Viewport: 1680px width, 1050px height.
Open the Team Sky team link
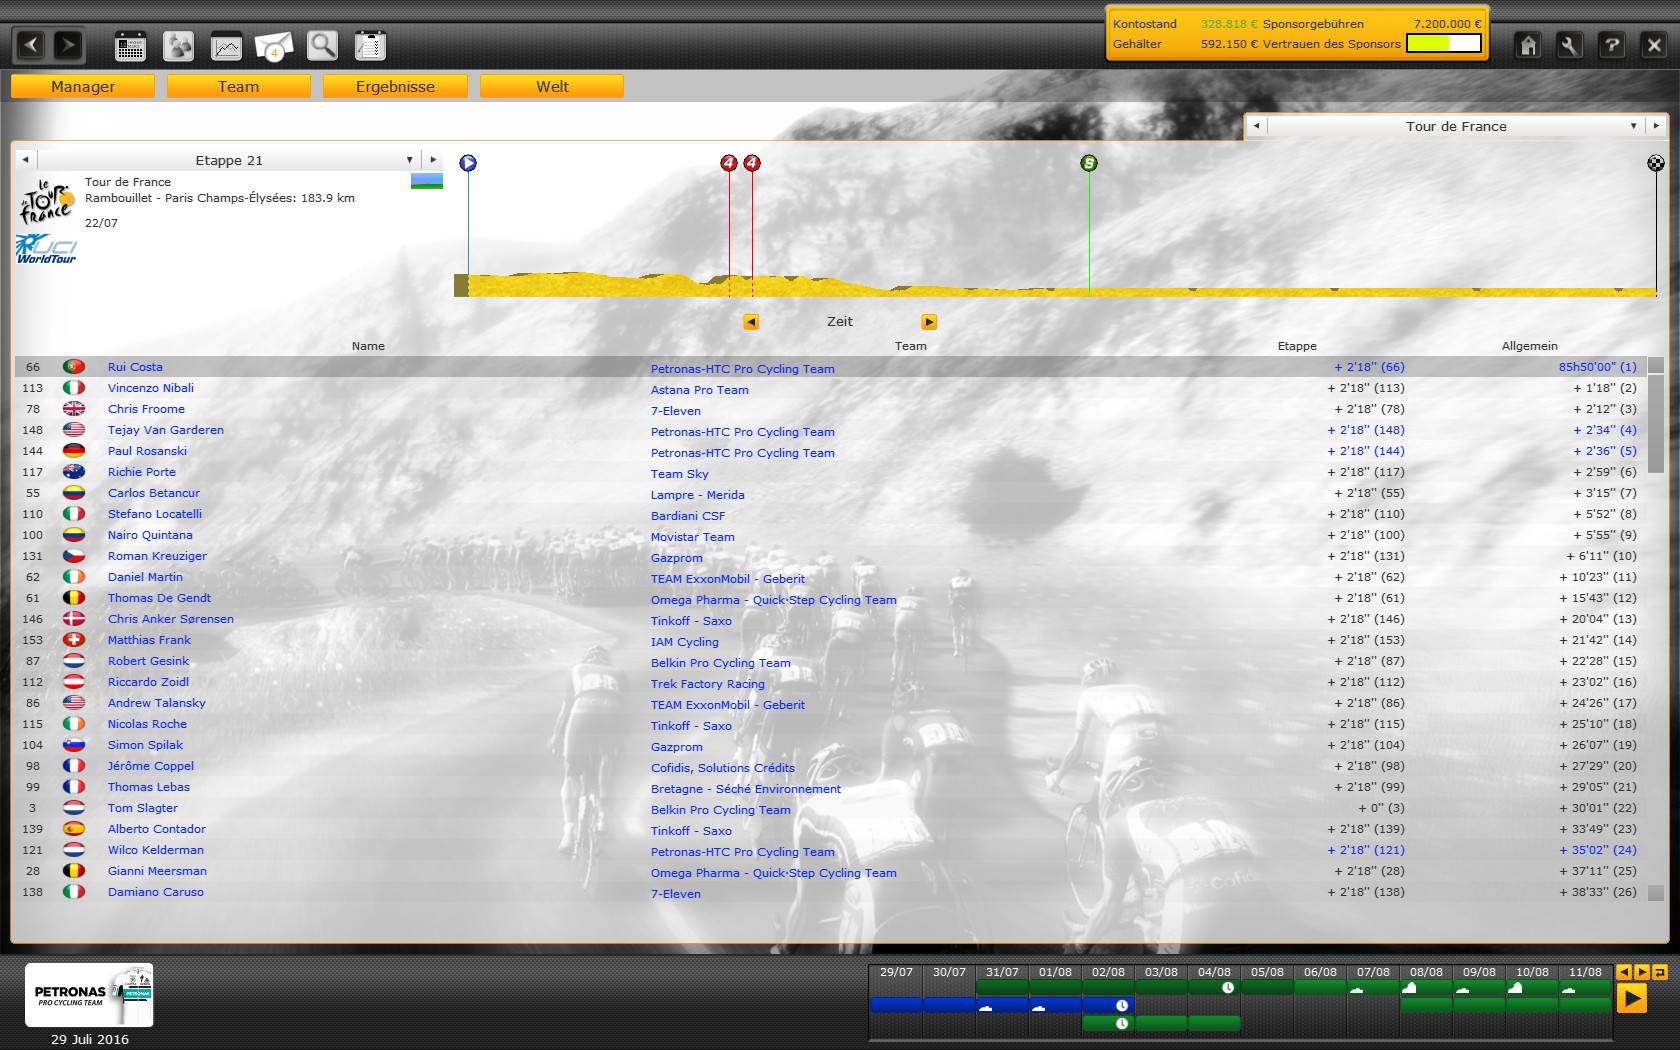click(679, 474)
